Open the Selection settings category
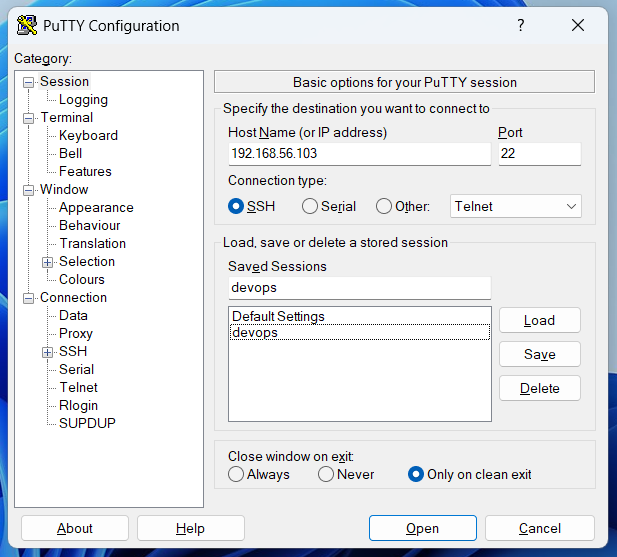The height and width of the screenshot is (557, 617). point(87,262)
